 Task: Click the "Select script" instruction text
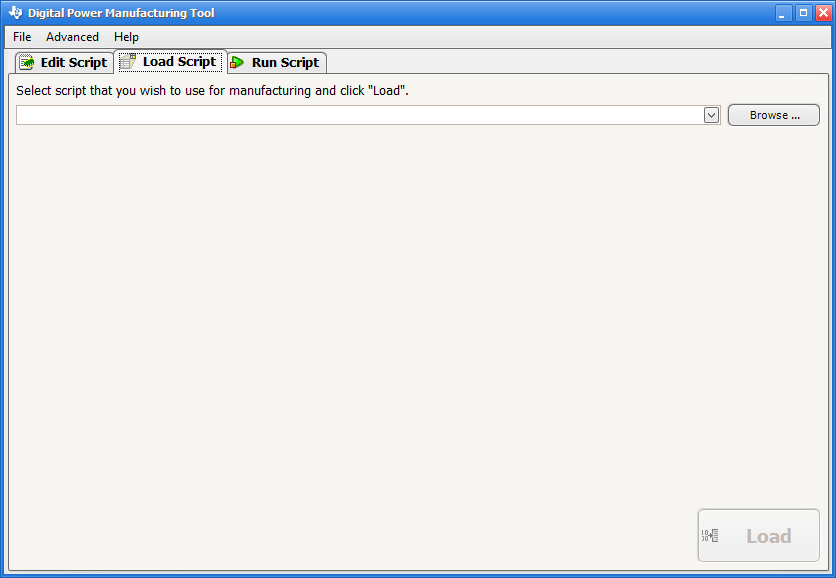point(212,90)
